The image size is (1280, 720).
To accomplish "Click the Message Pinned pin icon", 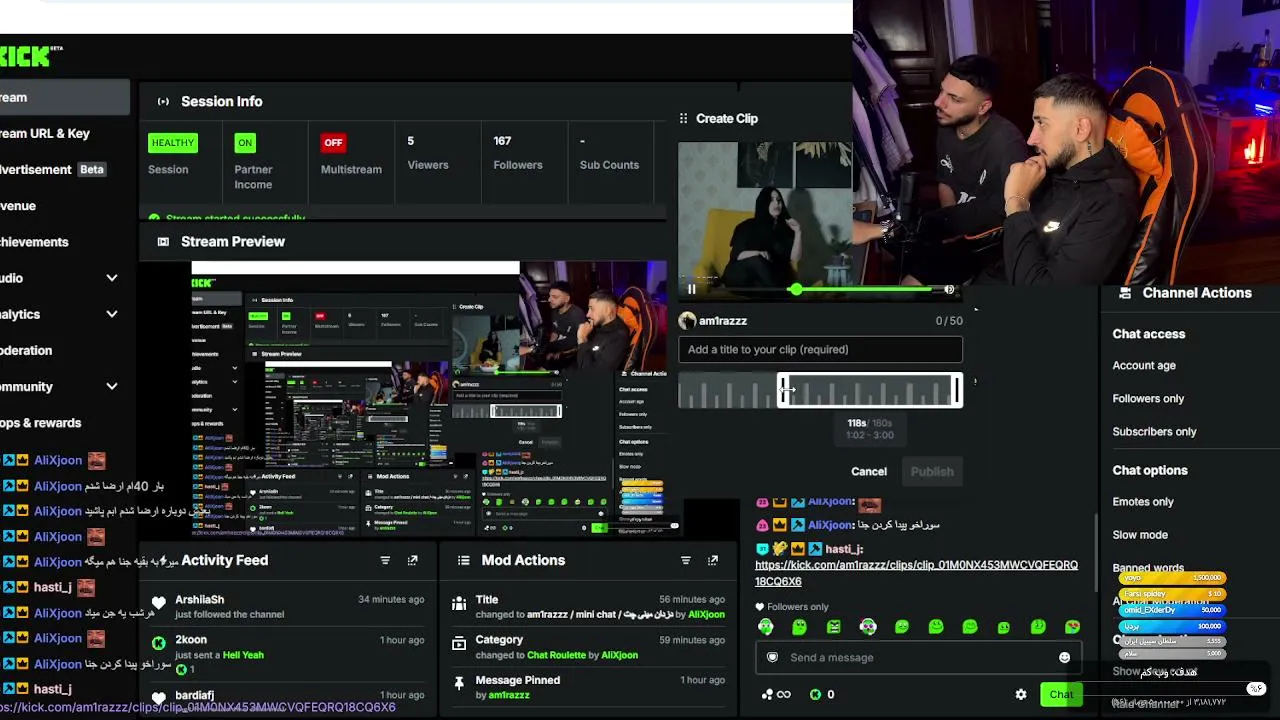I will tap(459, 683).
